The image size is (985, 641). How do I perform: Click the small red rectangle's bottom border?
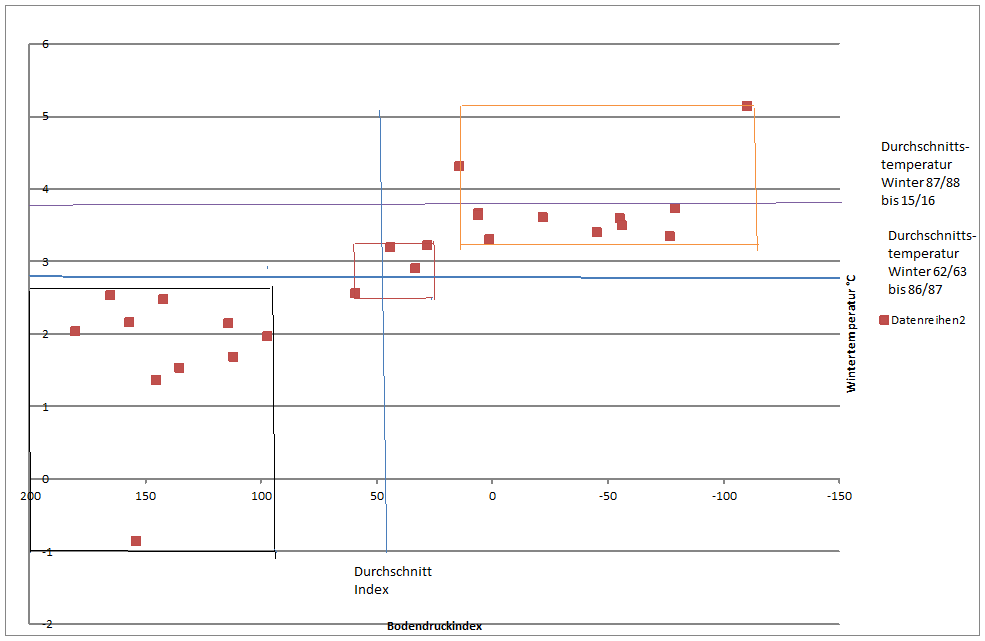tap(395, 298)
